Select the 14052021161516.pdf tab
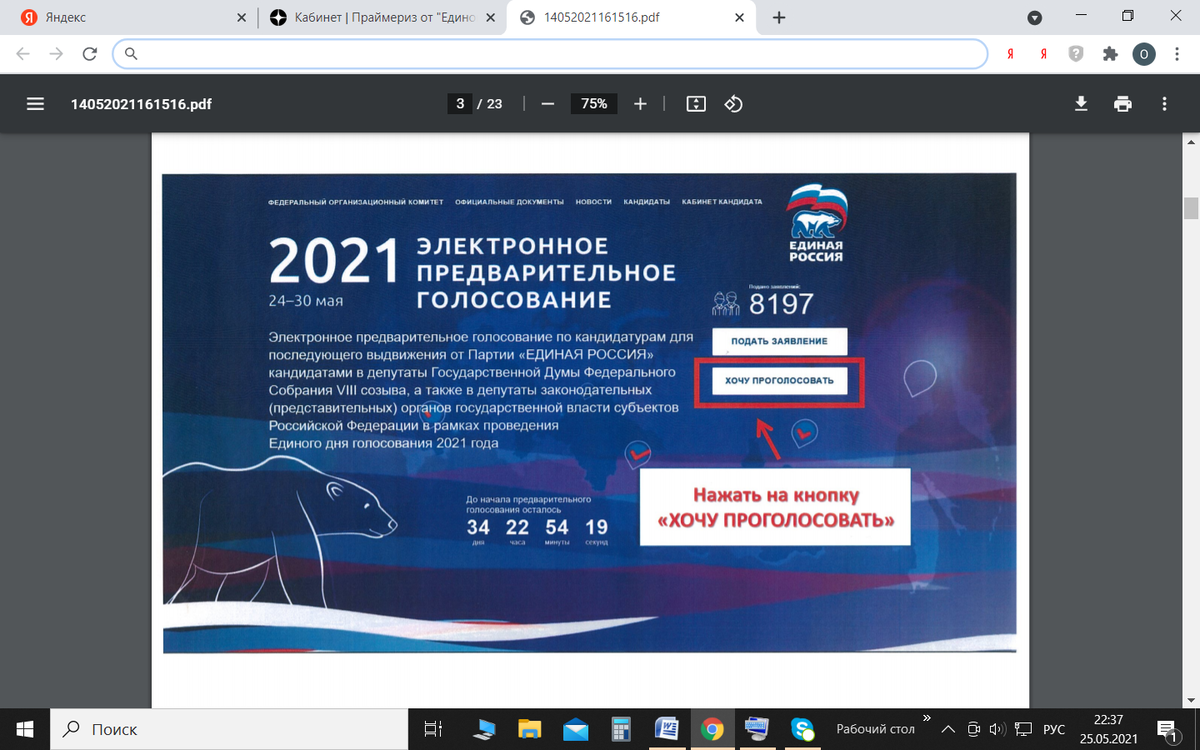Screen dimensions: 1200x750 (630, 18)
